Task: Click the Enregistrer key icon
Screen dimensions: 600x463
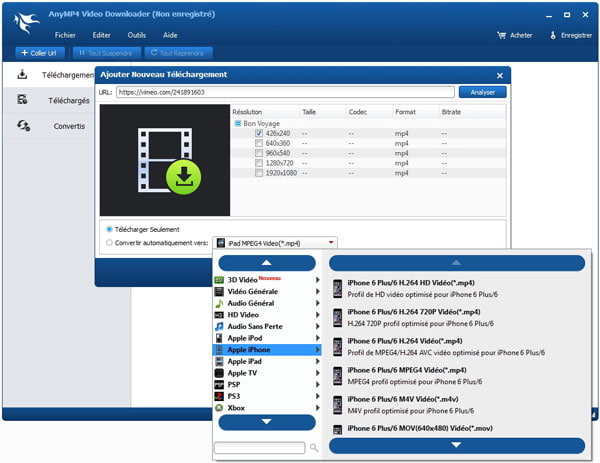Action: [553, 35]
